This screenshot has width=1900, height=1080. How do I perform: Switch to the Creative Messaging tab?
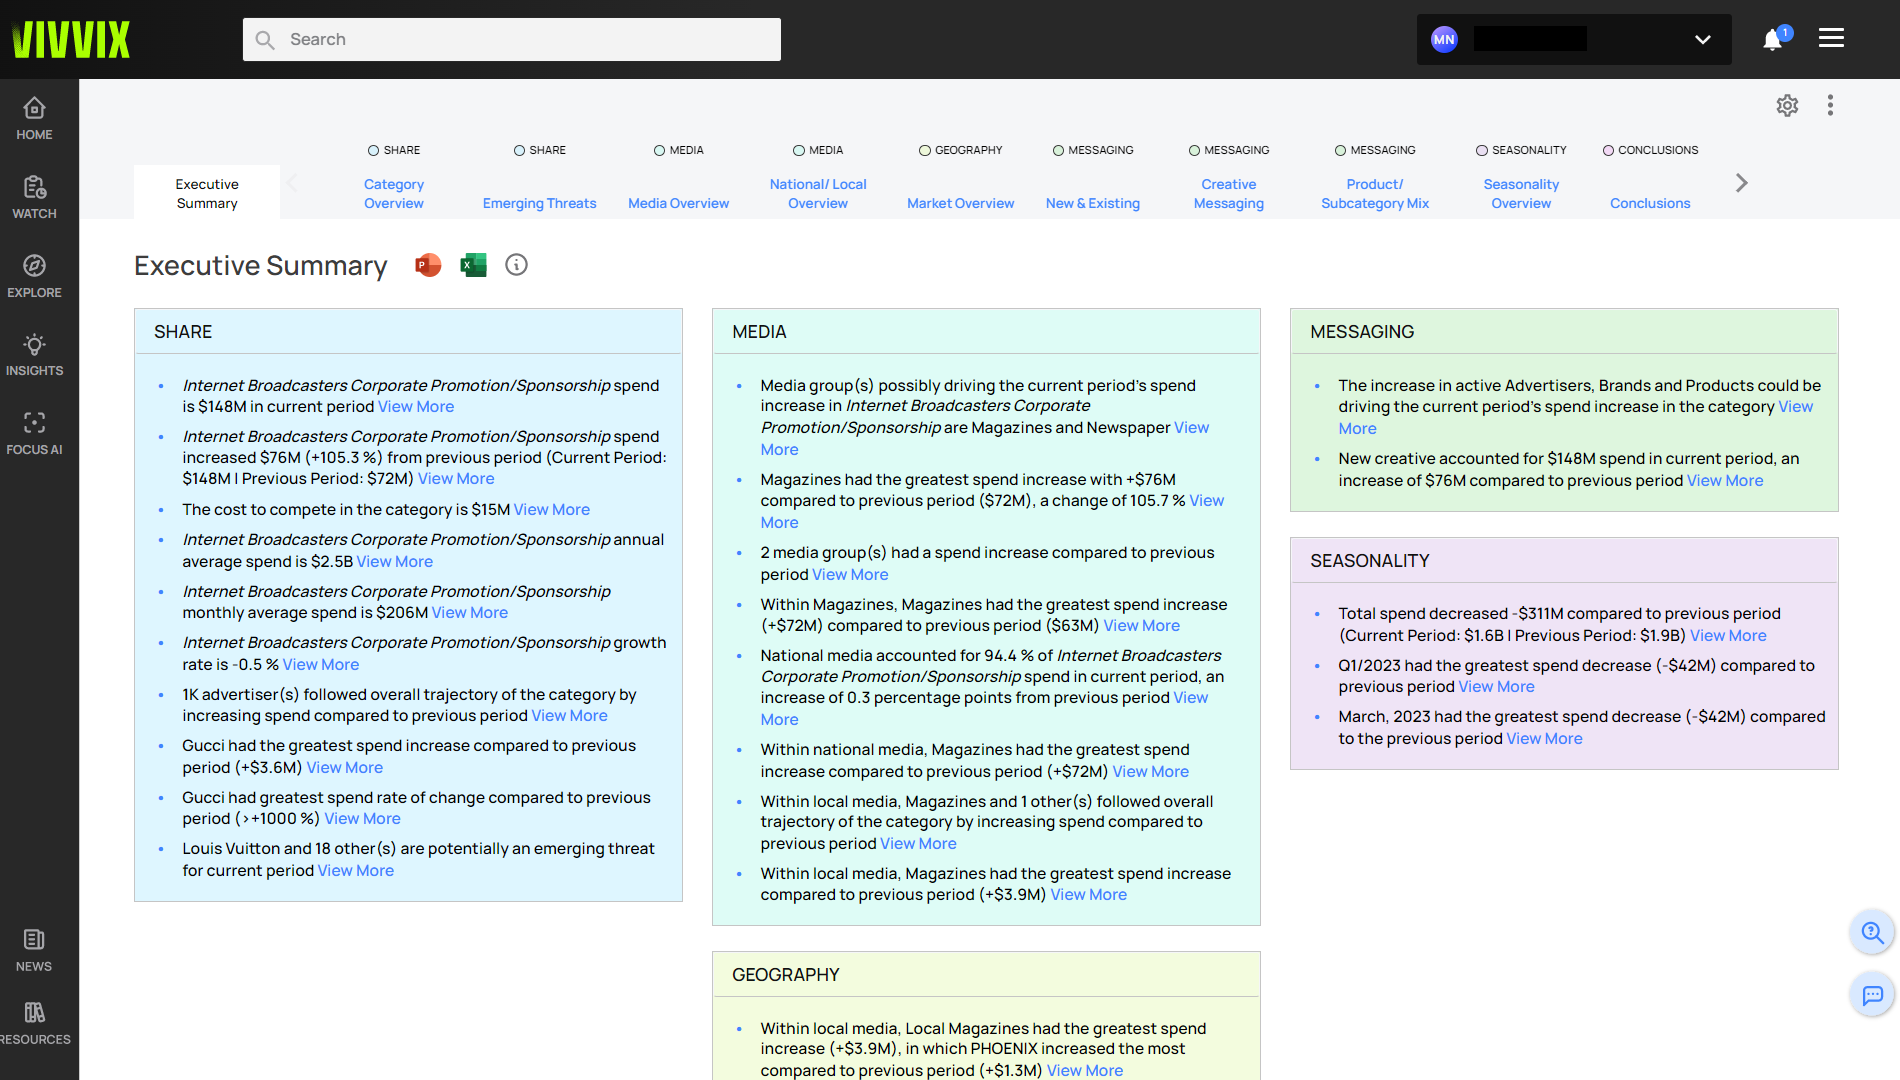[1228, 194]
